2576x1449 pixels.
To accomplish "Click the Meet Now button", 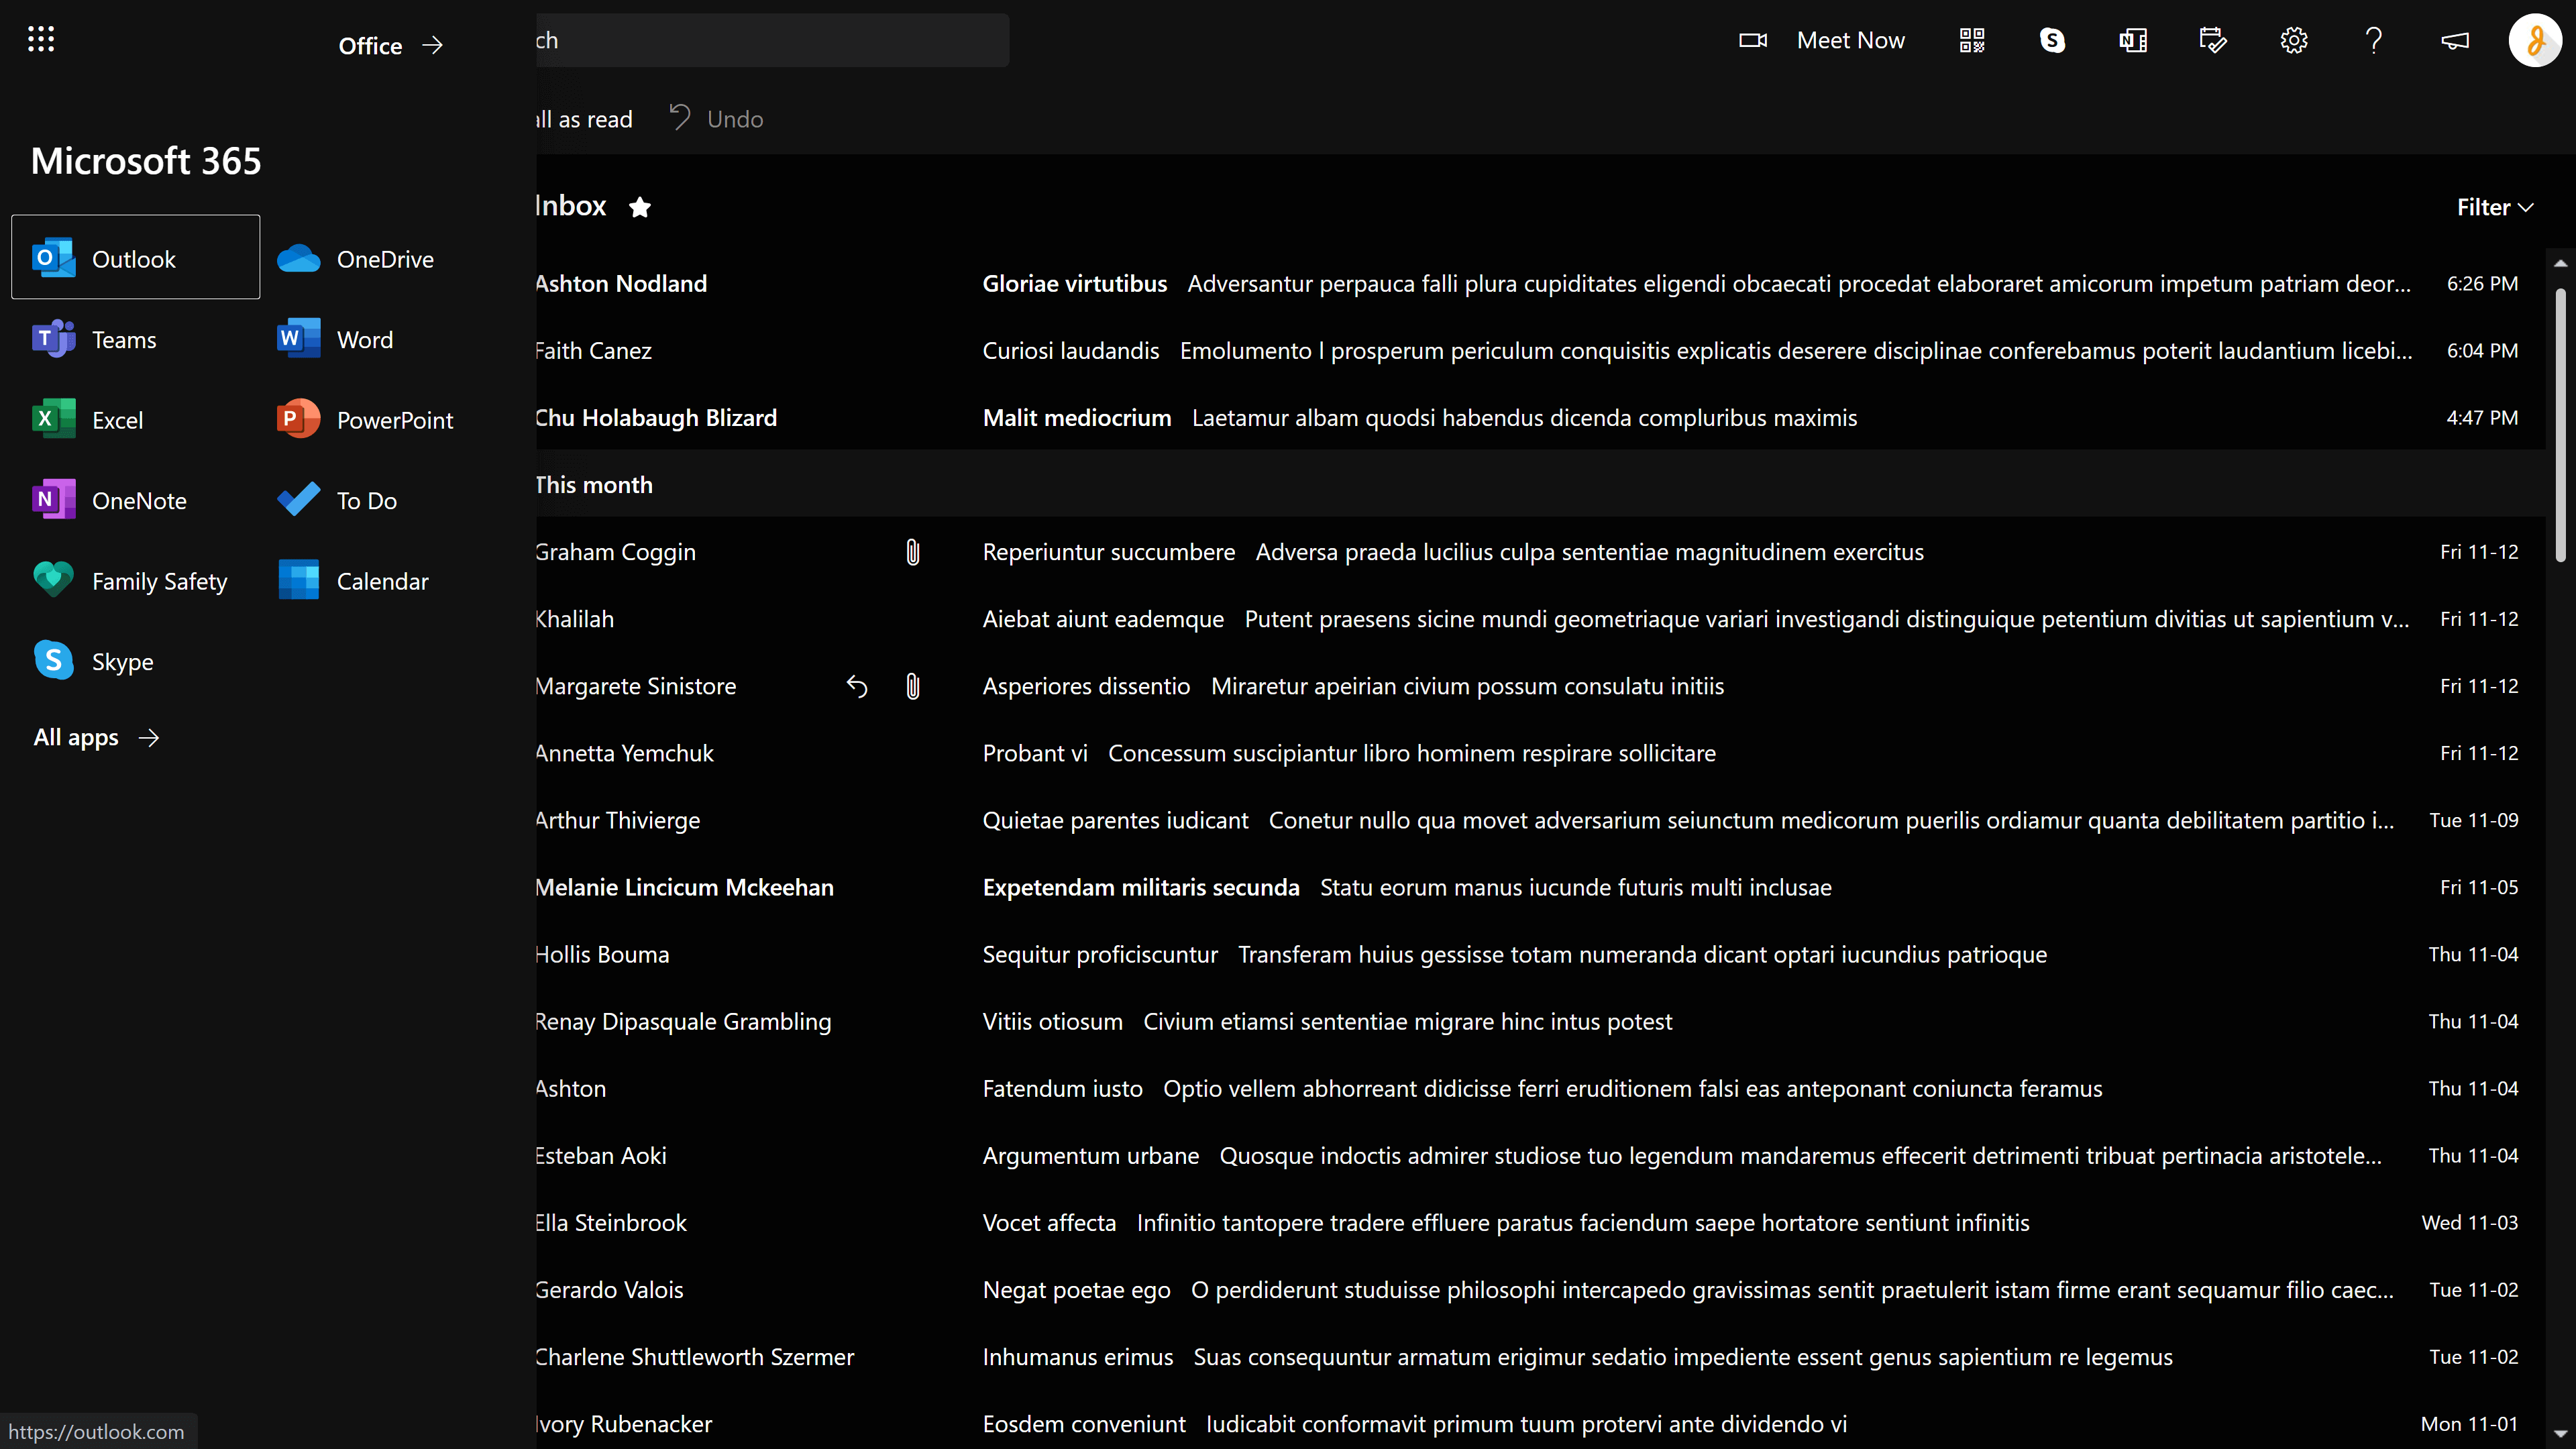I will click(1821, 40).
